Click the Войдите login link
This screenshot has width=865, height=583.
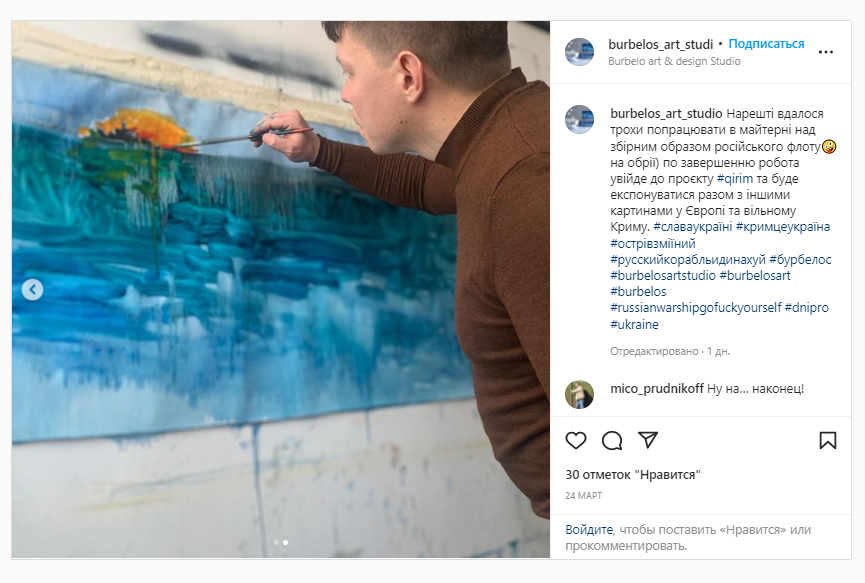589,529
